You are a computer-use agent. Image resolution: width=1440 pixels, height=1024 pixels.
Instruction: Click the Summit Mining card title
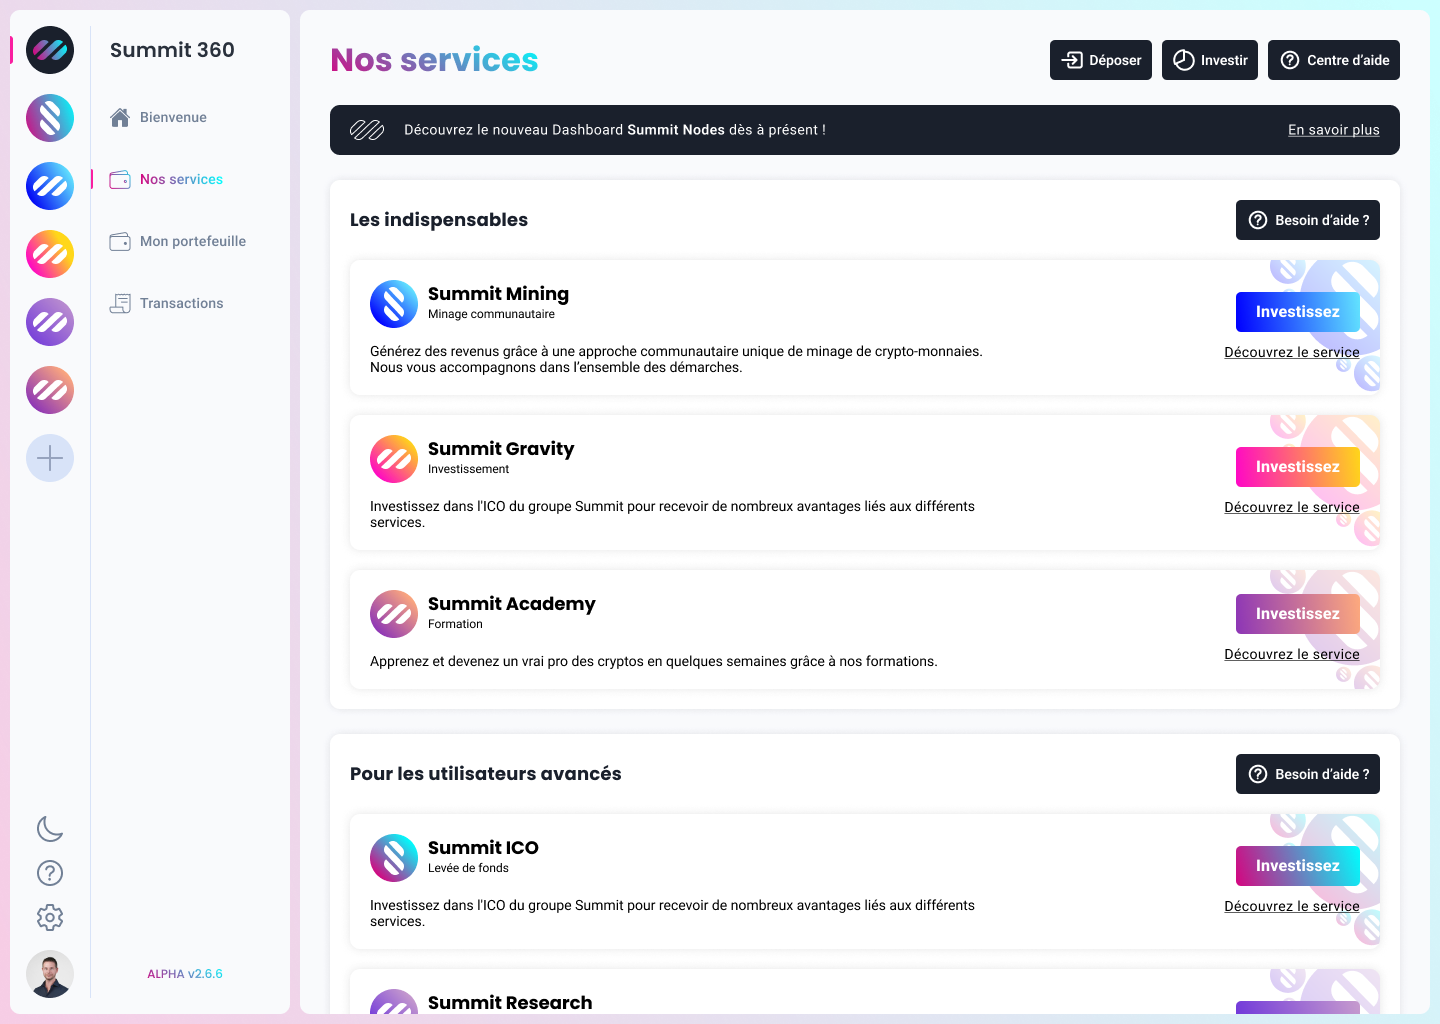point(498,294)
